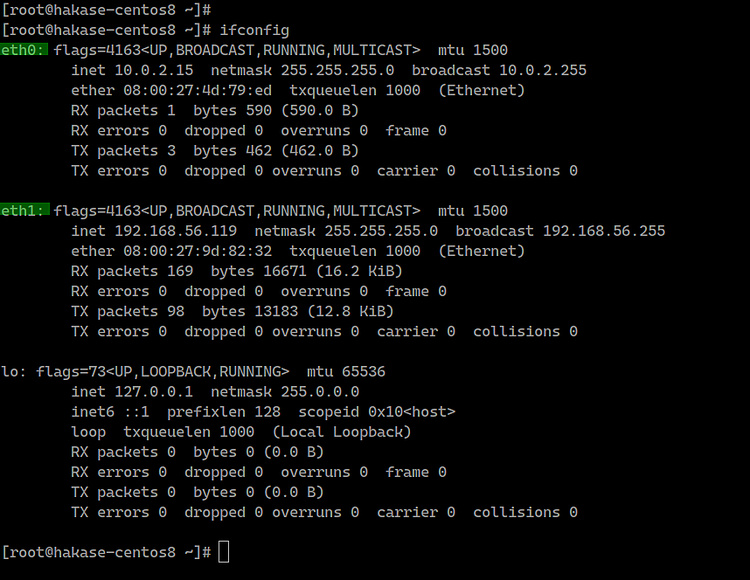
Task: Click the lo loopback interface label
Action: point(14,371)
